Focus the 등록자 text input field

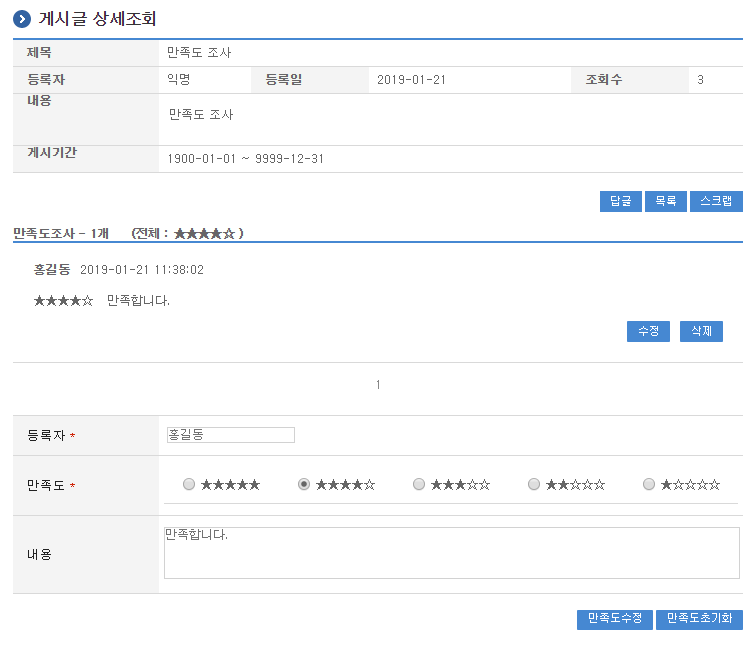(231, 435)
